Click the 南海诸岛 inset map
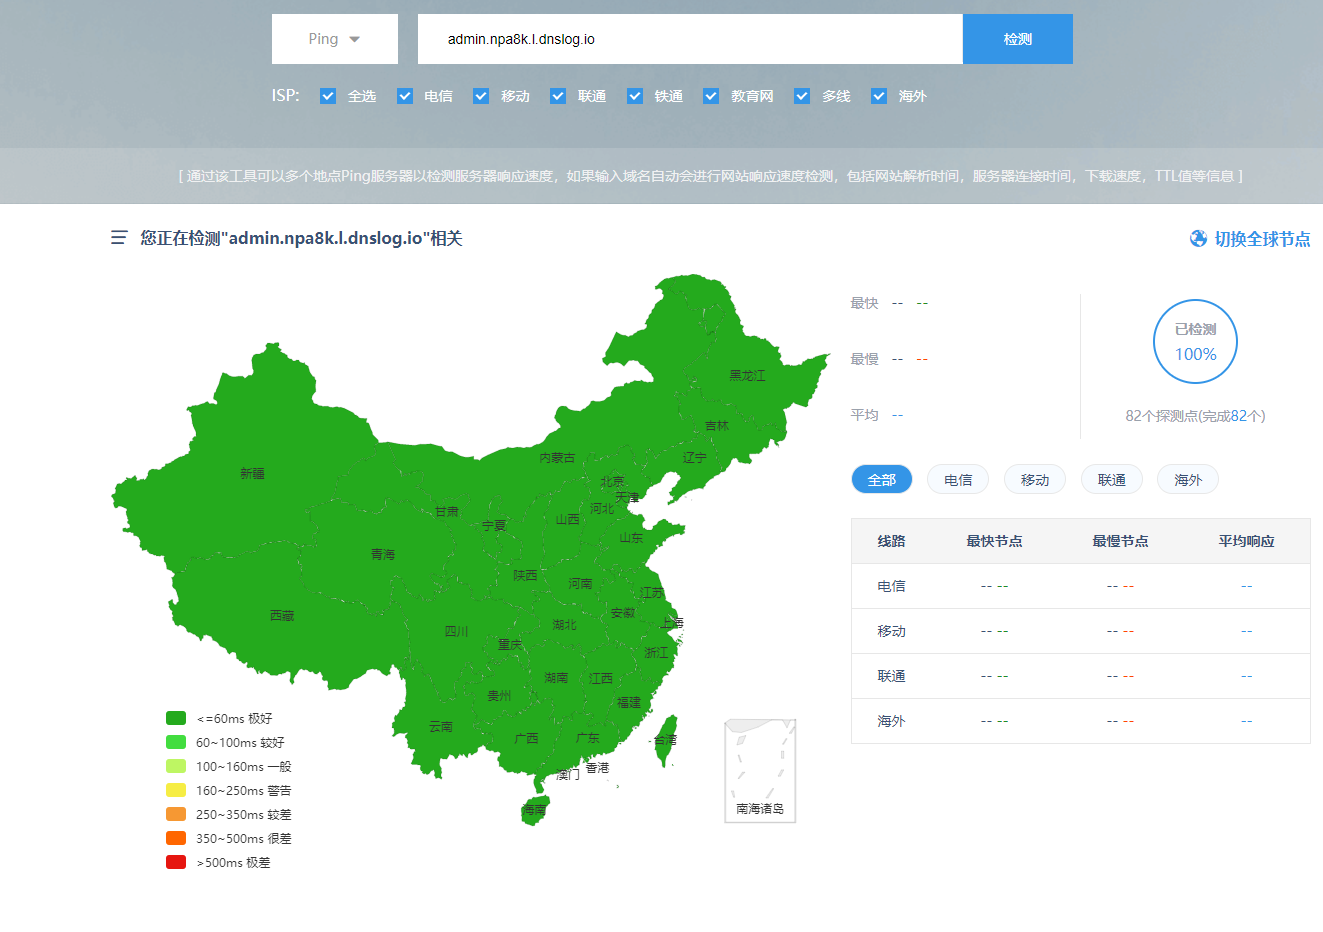Screen dimensions: 1323x932 760,770
